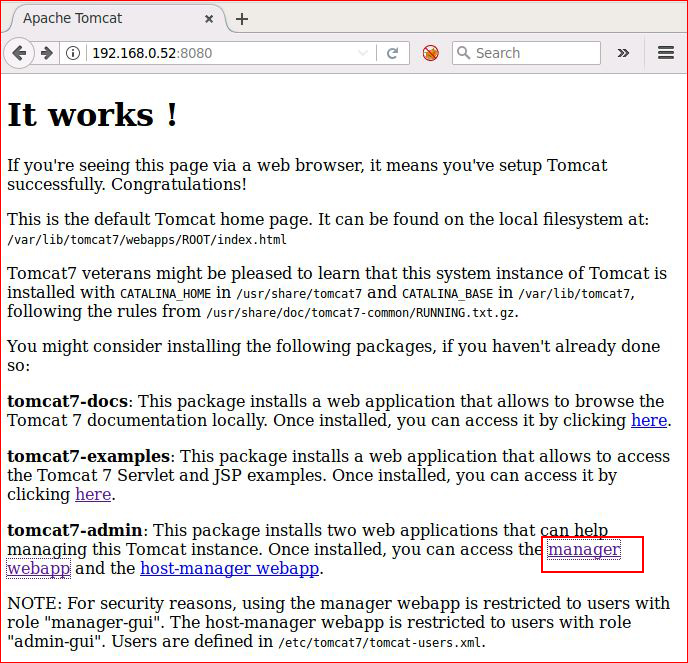Show more toolbar items via double chevron
The width and height of the screenshot is (688, 663).
coord(623,53)
